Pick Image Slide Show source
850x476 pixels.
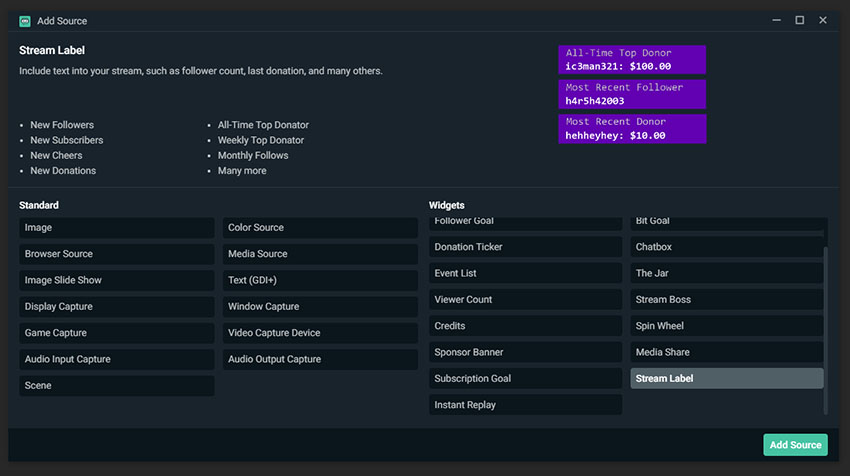click(117, 280)
